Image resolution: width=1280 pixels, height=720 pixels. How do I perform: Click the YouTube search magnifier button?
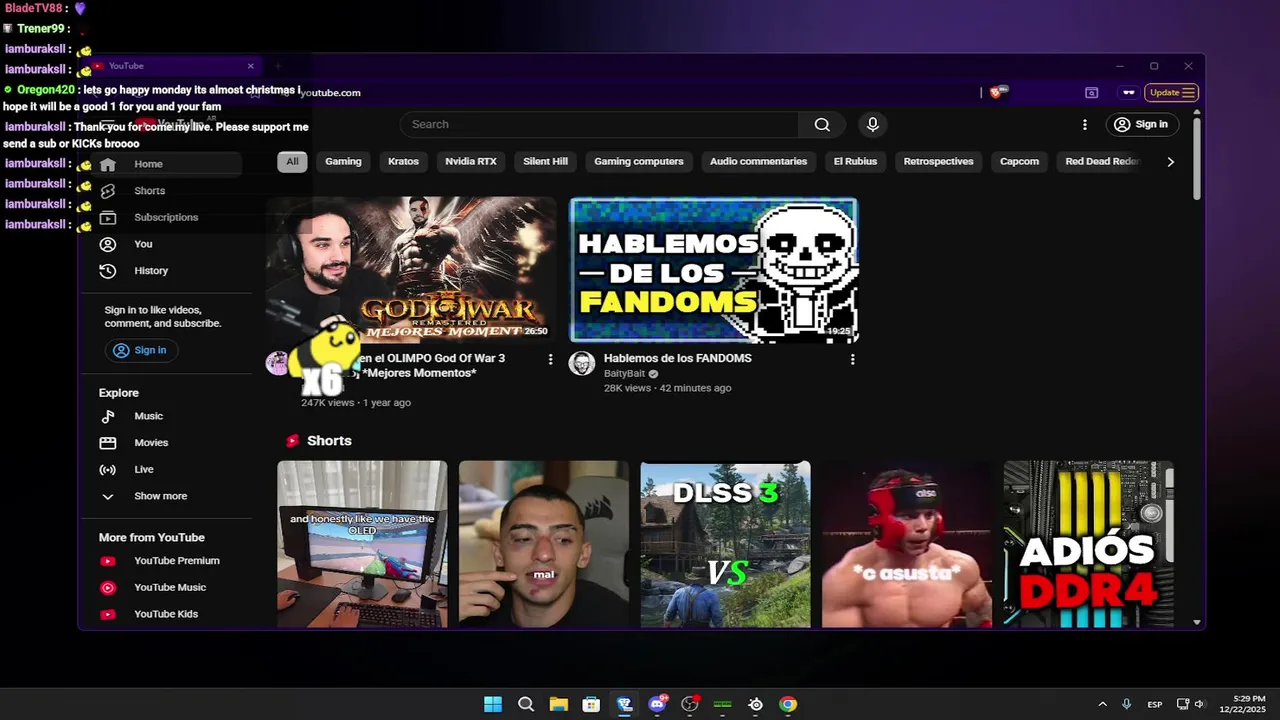(x=822, y=124)
